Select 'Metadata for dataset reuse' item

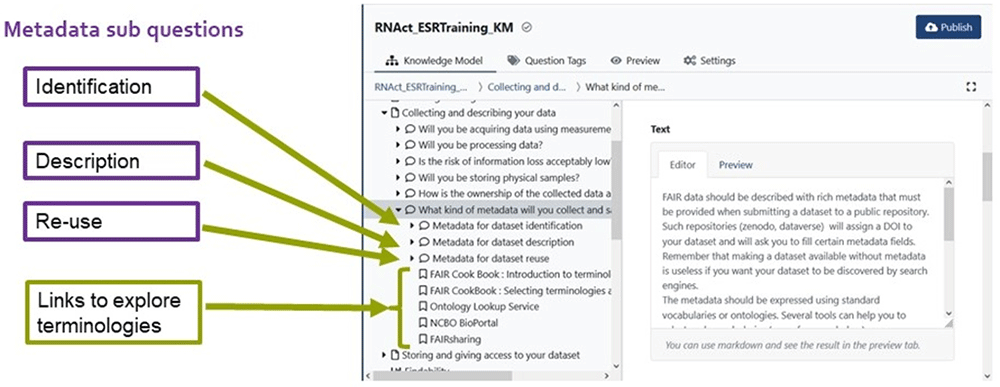pyautogui.click(x=490, y=258)
